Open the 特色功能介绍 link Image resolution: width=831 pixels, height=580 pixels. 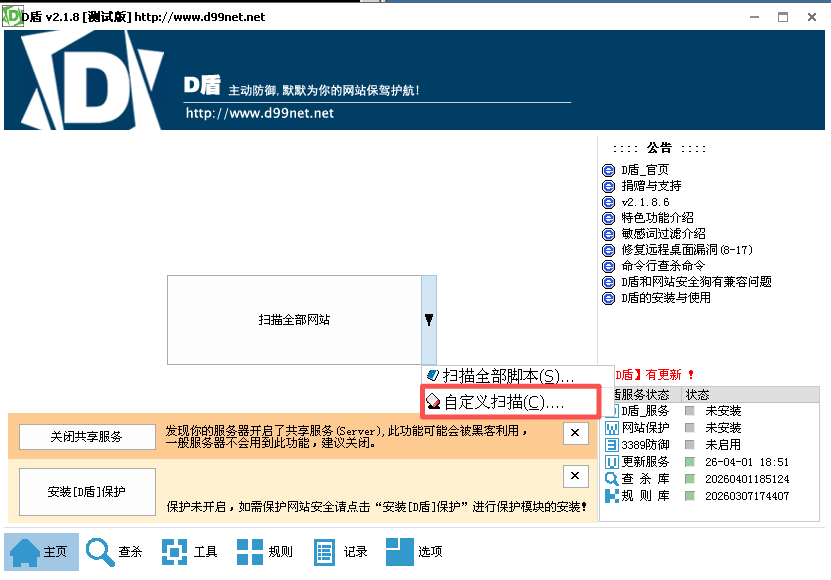click(x=657, y=217)
